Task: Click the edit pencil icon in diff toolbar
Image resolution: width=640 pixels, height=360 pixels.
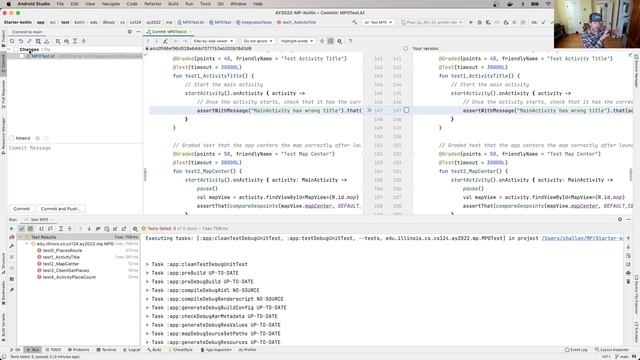Action: 165,41
